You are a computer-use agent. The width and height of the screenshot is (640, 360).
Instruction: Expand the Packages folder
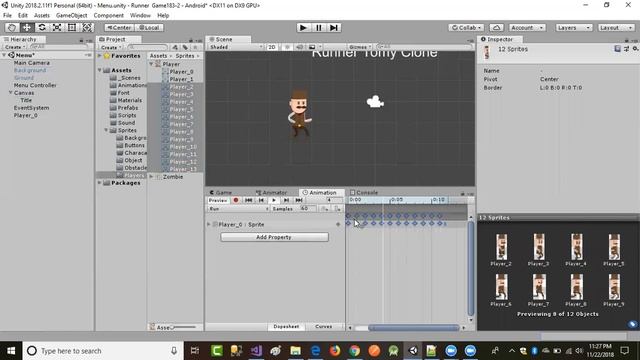[100, 183]
